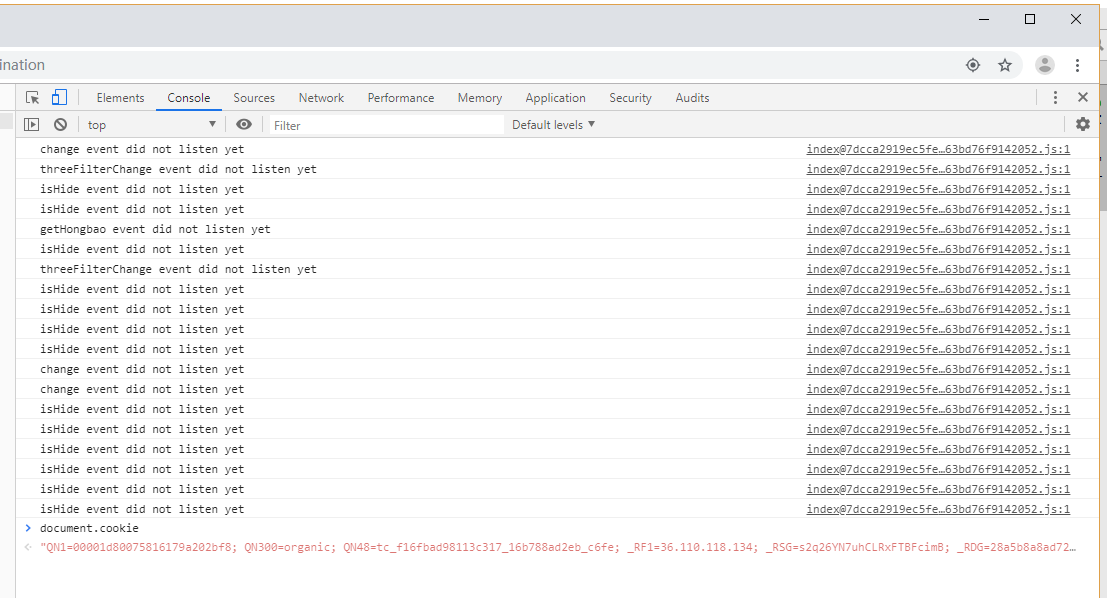The height and width of the screenshot is (598, 1107).
Task: Switch to the Network tab
Action: 321,98
